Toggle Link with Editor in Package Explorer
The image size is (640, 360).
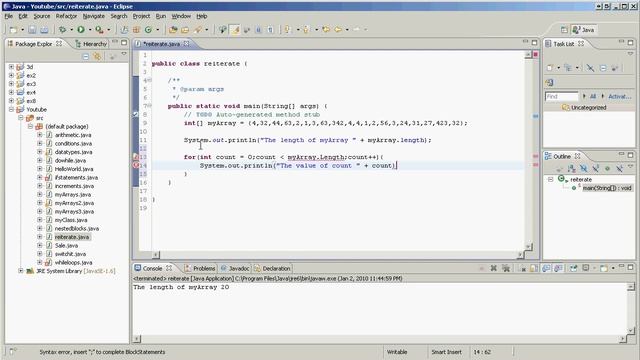click(97, 56)
